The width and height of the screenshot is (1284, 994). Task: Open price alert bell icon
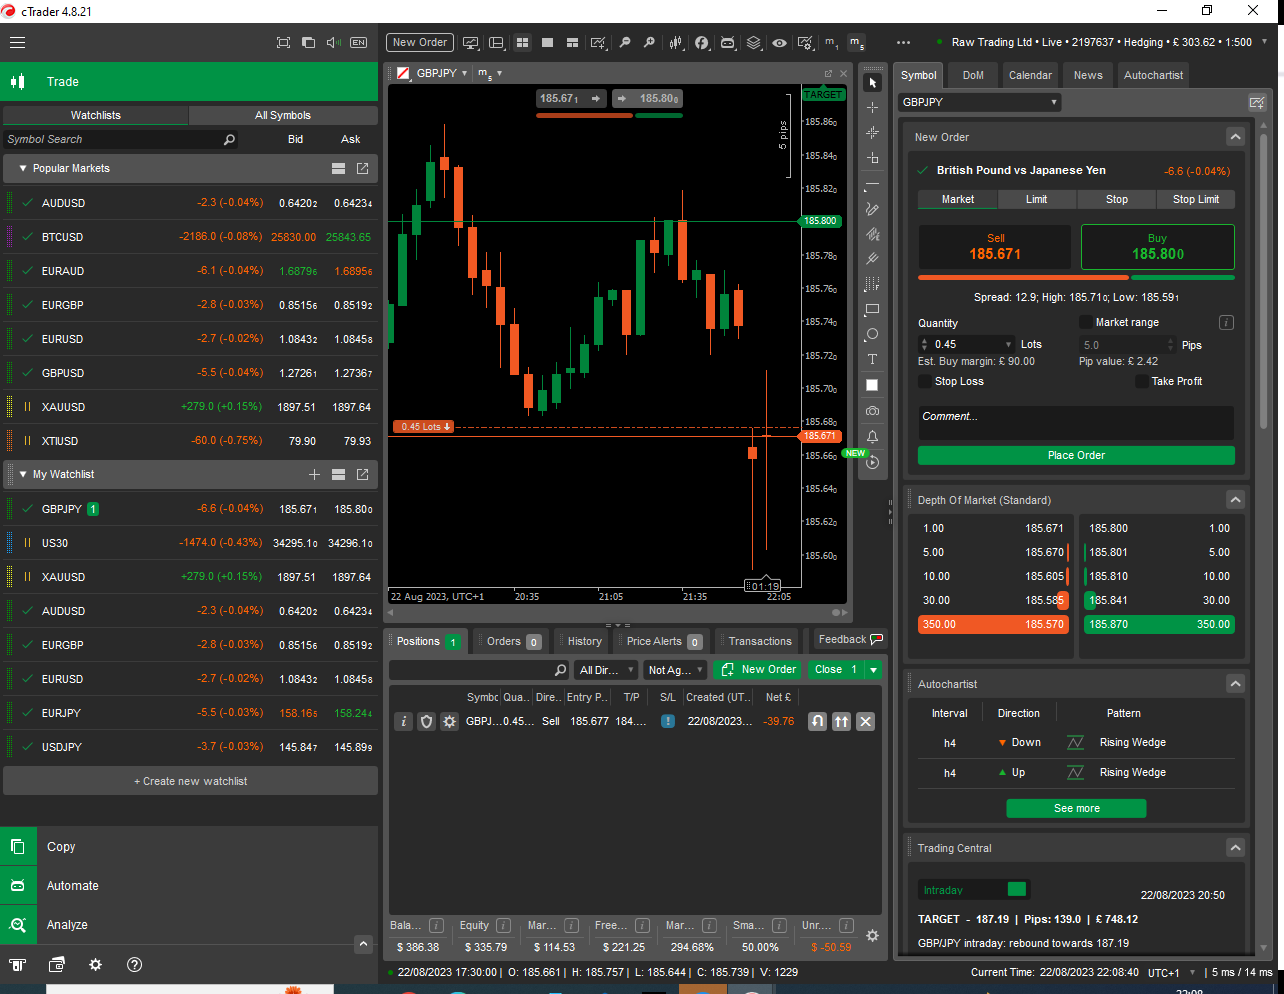pos(872,436)
